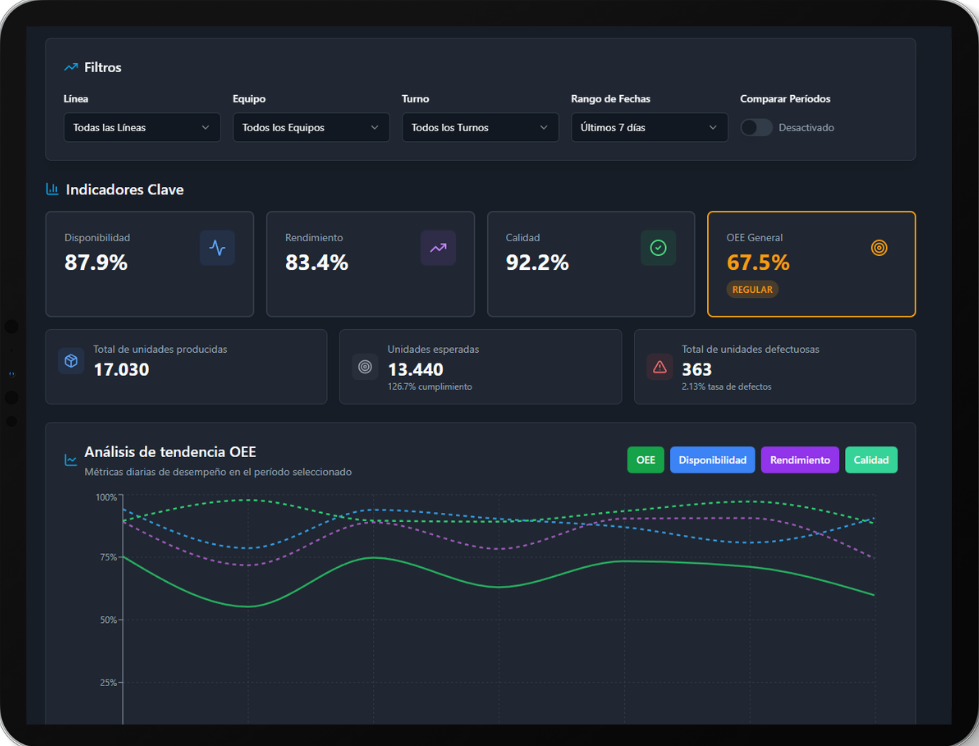Click the produced units cube icon
This screenshot has width=979, height=746.
point(71,362)
